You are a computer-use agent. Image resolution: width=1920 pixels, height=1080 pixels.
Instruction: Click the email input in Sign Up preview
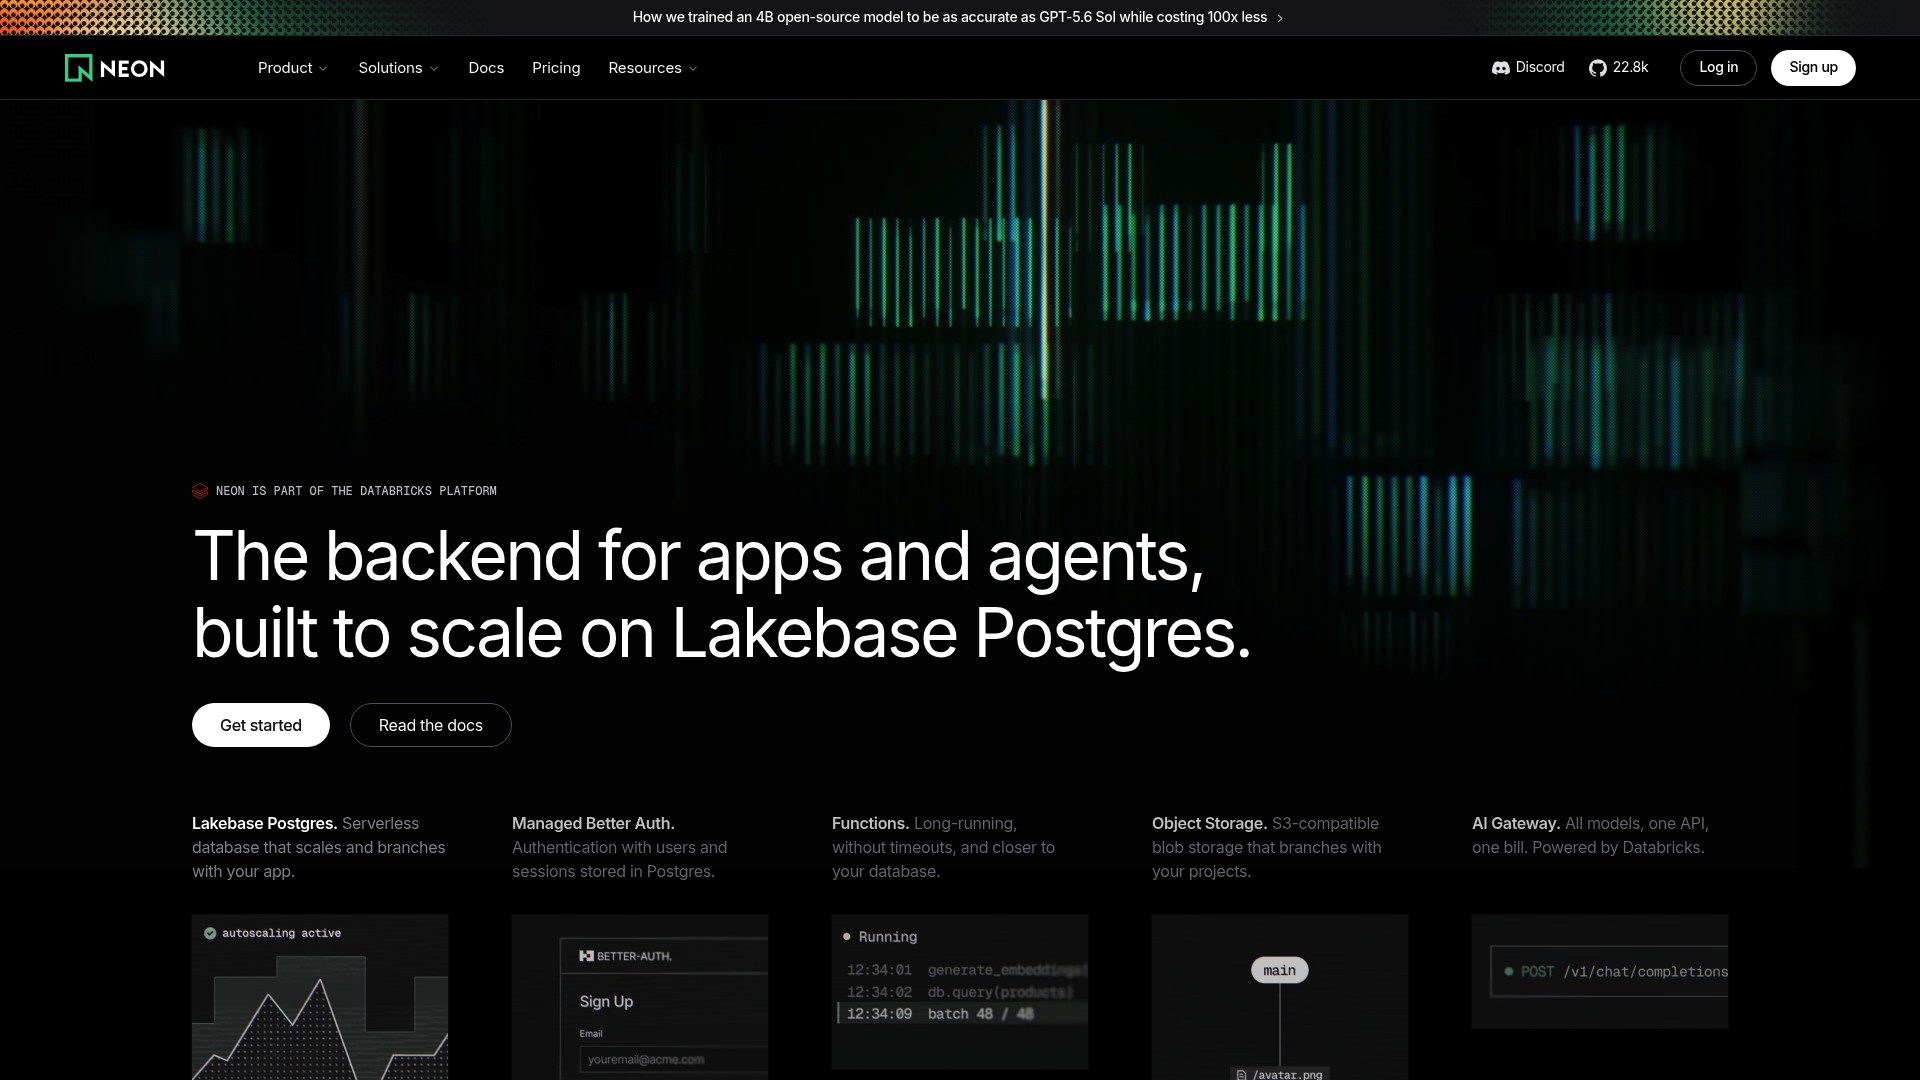(674, 1060)
